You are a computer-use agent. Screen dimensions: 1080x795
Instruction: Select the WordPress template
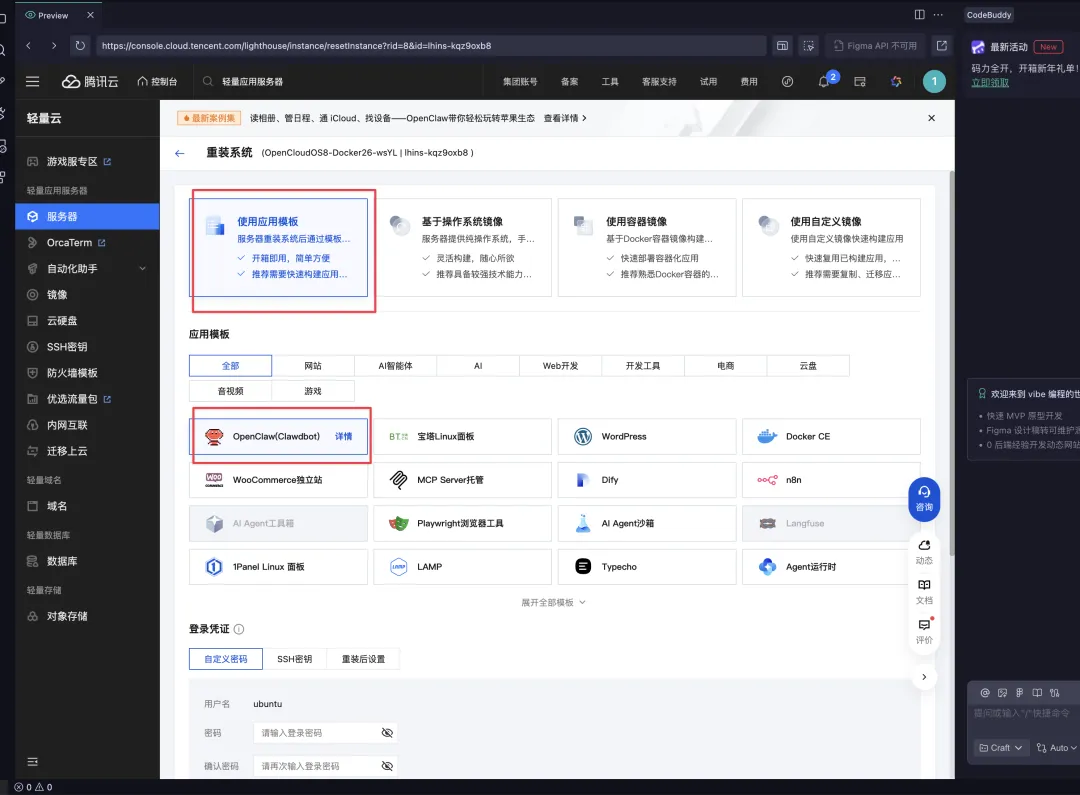click(x=646, y=436)
